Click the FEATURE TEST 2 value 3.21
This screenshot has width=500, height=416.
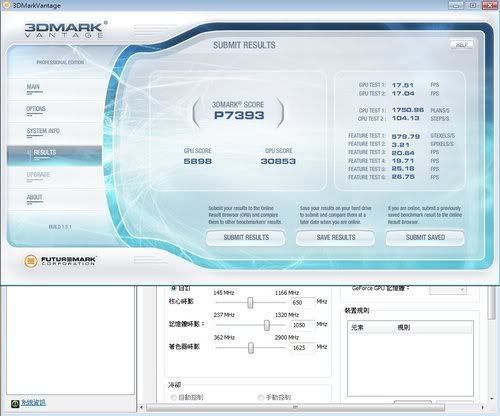click(400, 145)
